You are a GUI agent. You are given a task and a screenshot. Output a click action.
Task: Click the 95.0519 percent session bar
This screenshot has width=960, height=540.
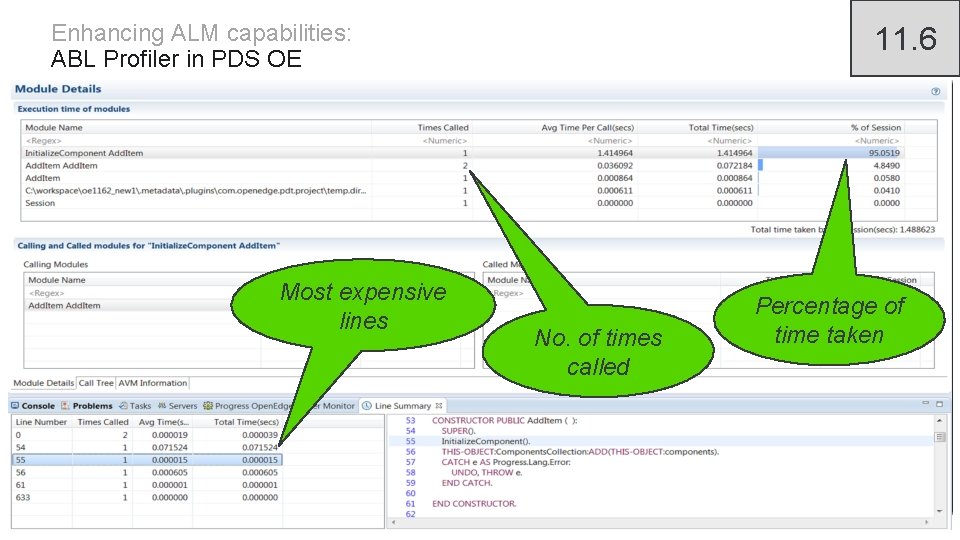tap(830, 153)
